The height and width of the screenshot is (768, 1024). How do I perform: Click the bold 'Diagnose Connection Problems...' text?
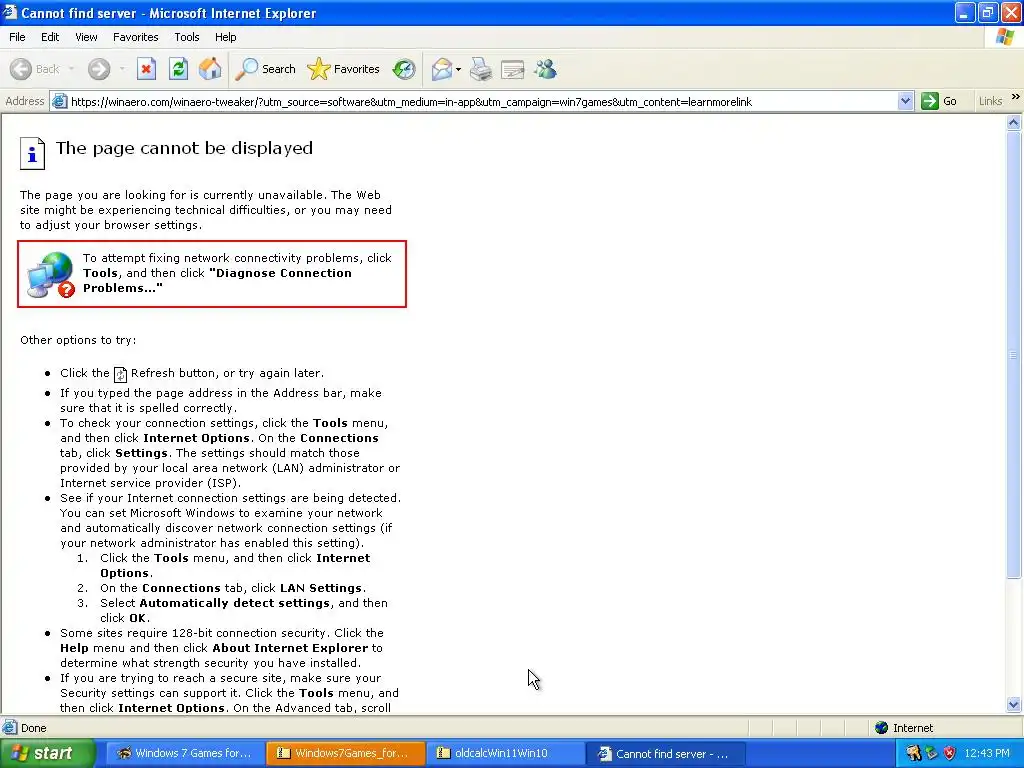point(217,281)
